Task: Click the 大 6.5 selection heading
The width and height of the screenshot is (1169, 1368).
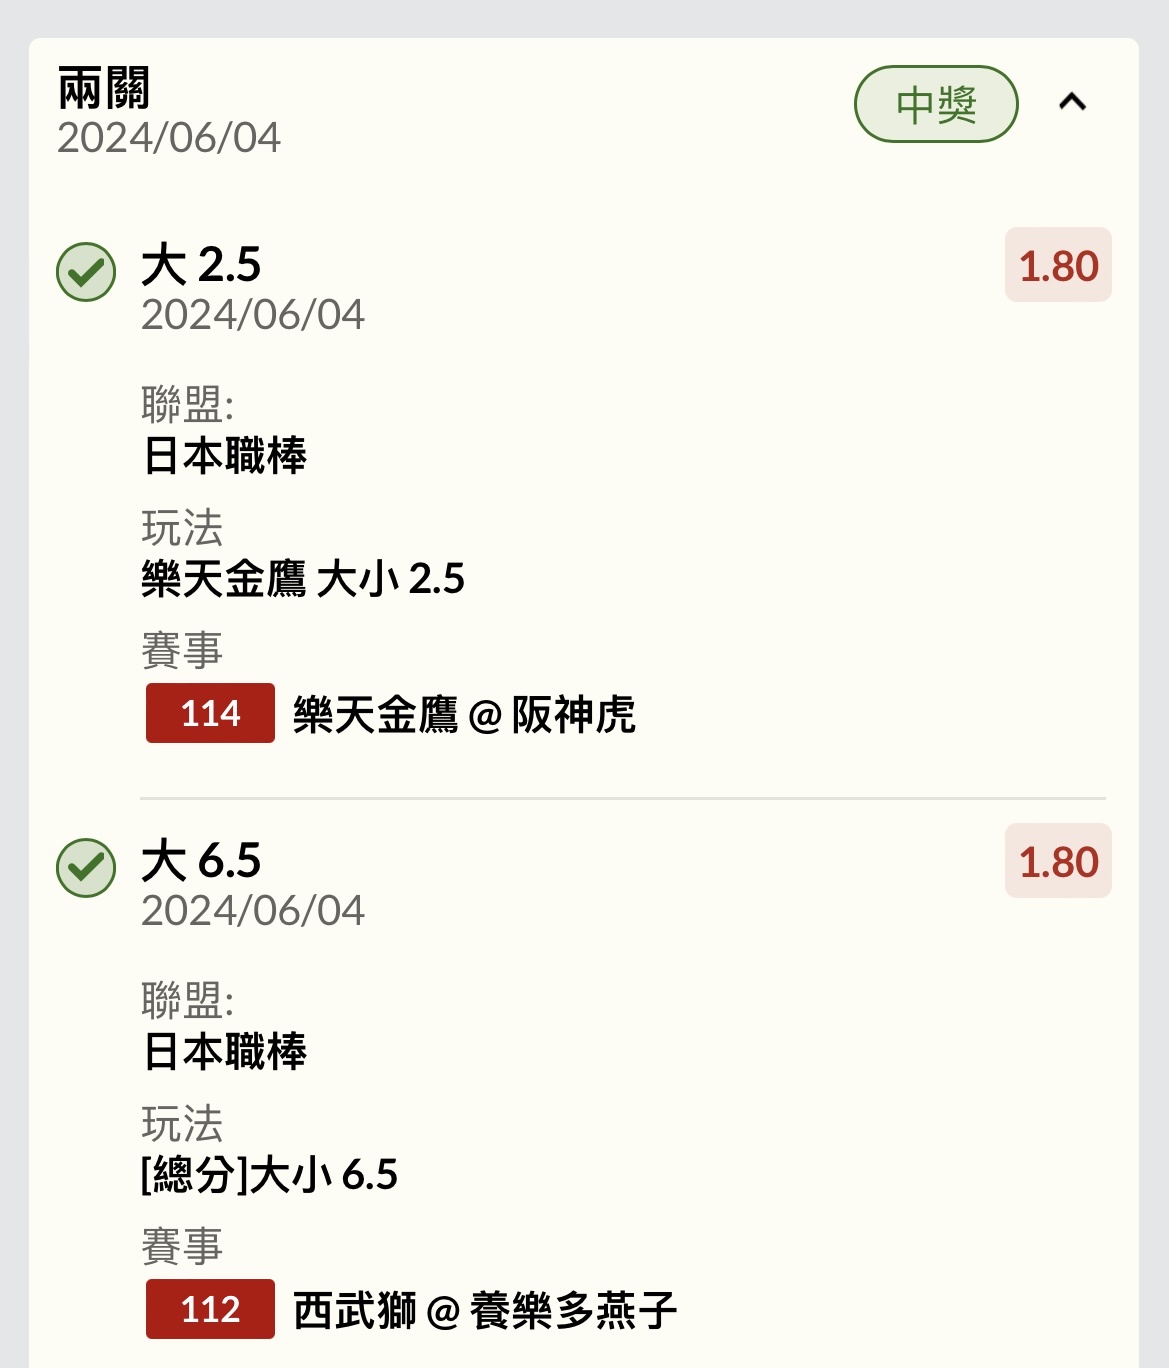Action: tap(201, 861)
